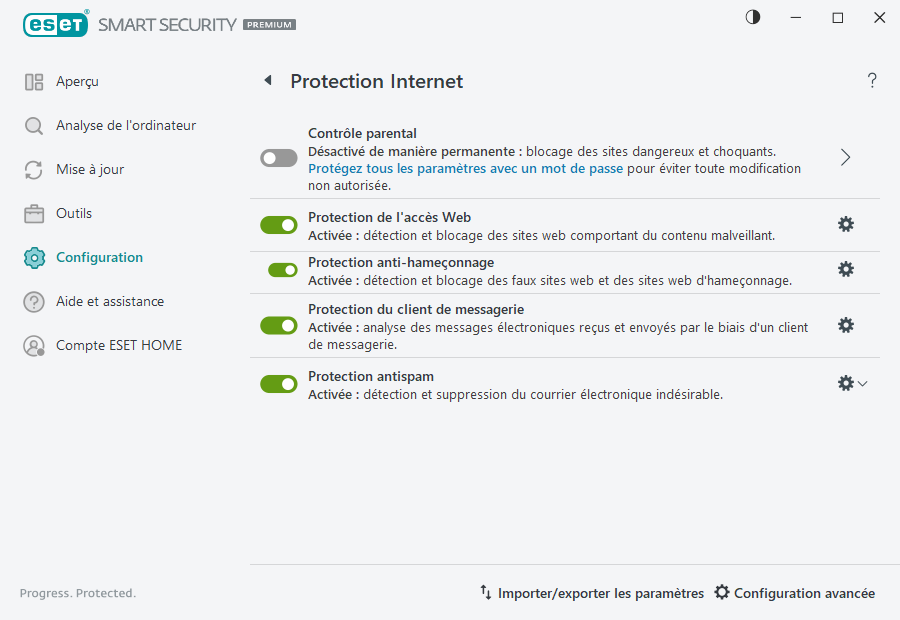Screen dimensions: 900x620
Task: Click the back arrow beside Protection Internet
Action: (x=267, y=80)
